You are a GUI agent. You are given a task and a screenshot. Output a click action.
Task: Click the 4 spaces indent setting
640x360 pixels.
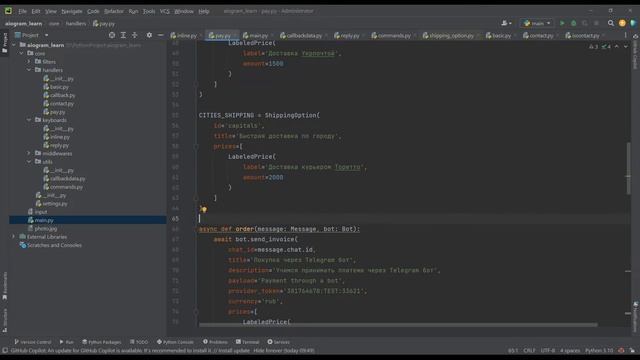(570, 351)
